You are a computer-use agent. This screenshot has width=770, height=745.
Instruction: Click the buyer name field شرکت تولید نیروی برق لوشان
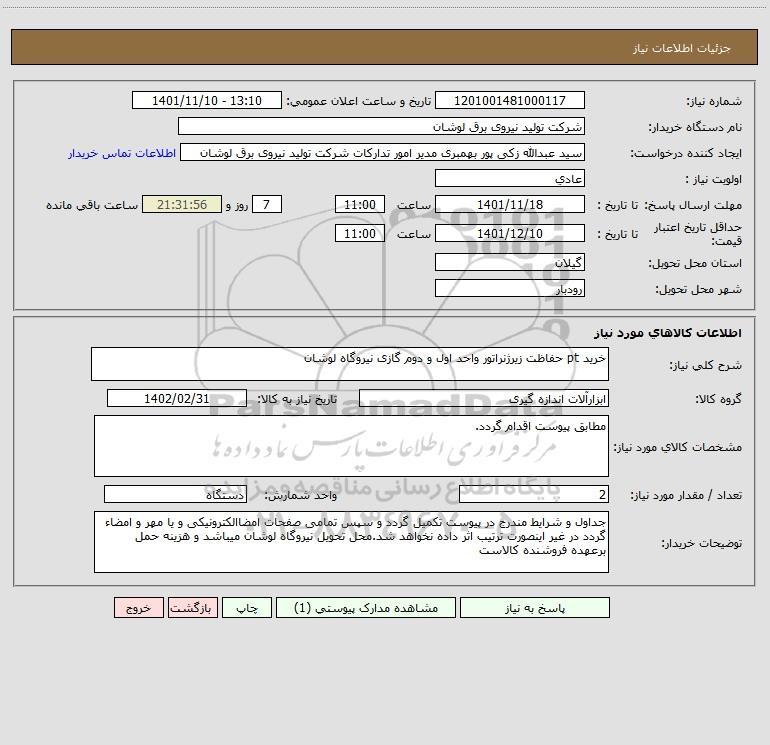(x=381, y=126)
